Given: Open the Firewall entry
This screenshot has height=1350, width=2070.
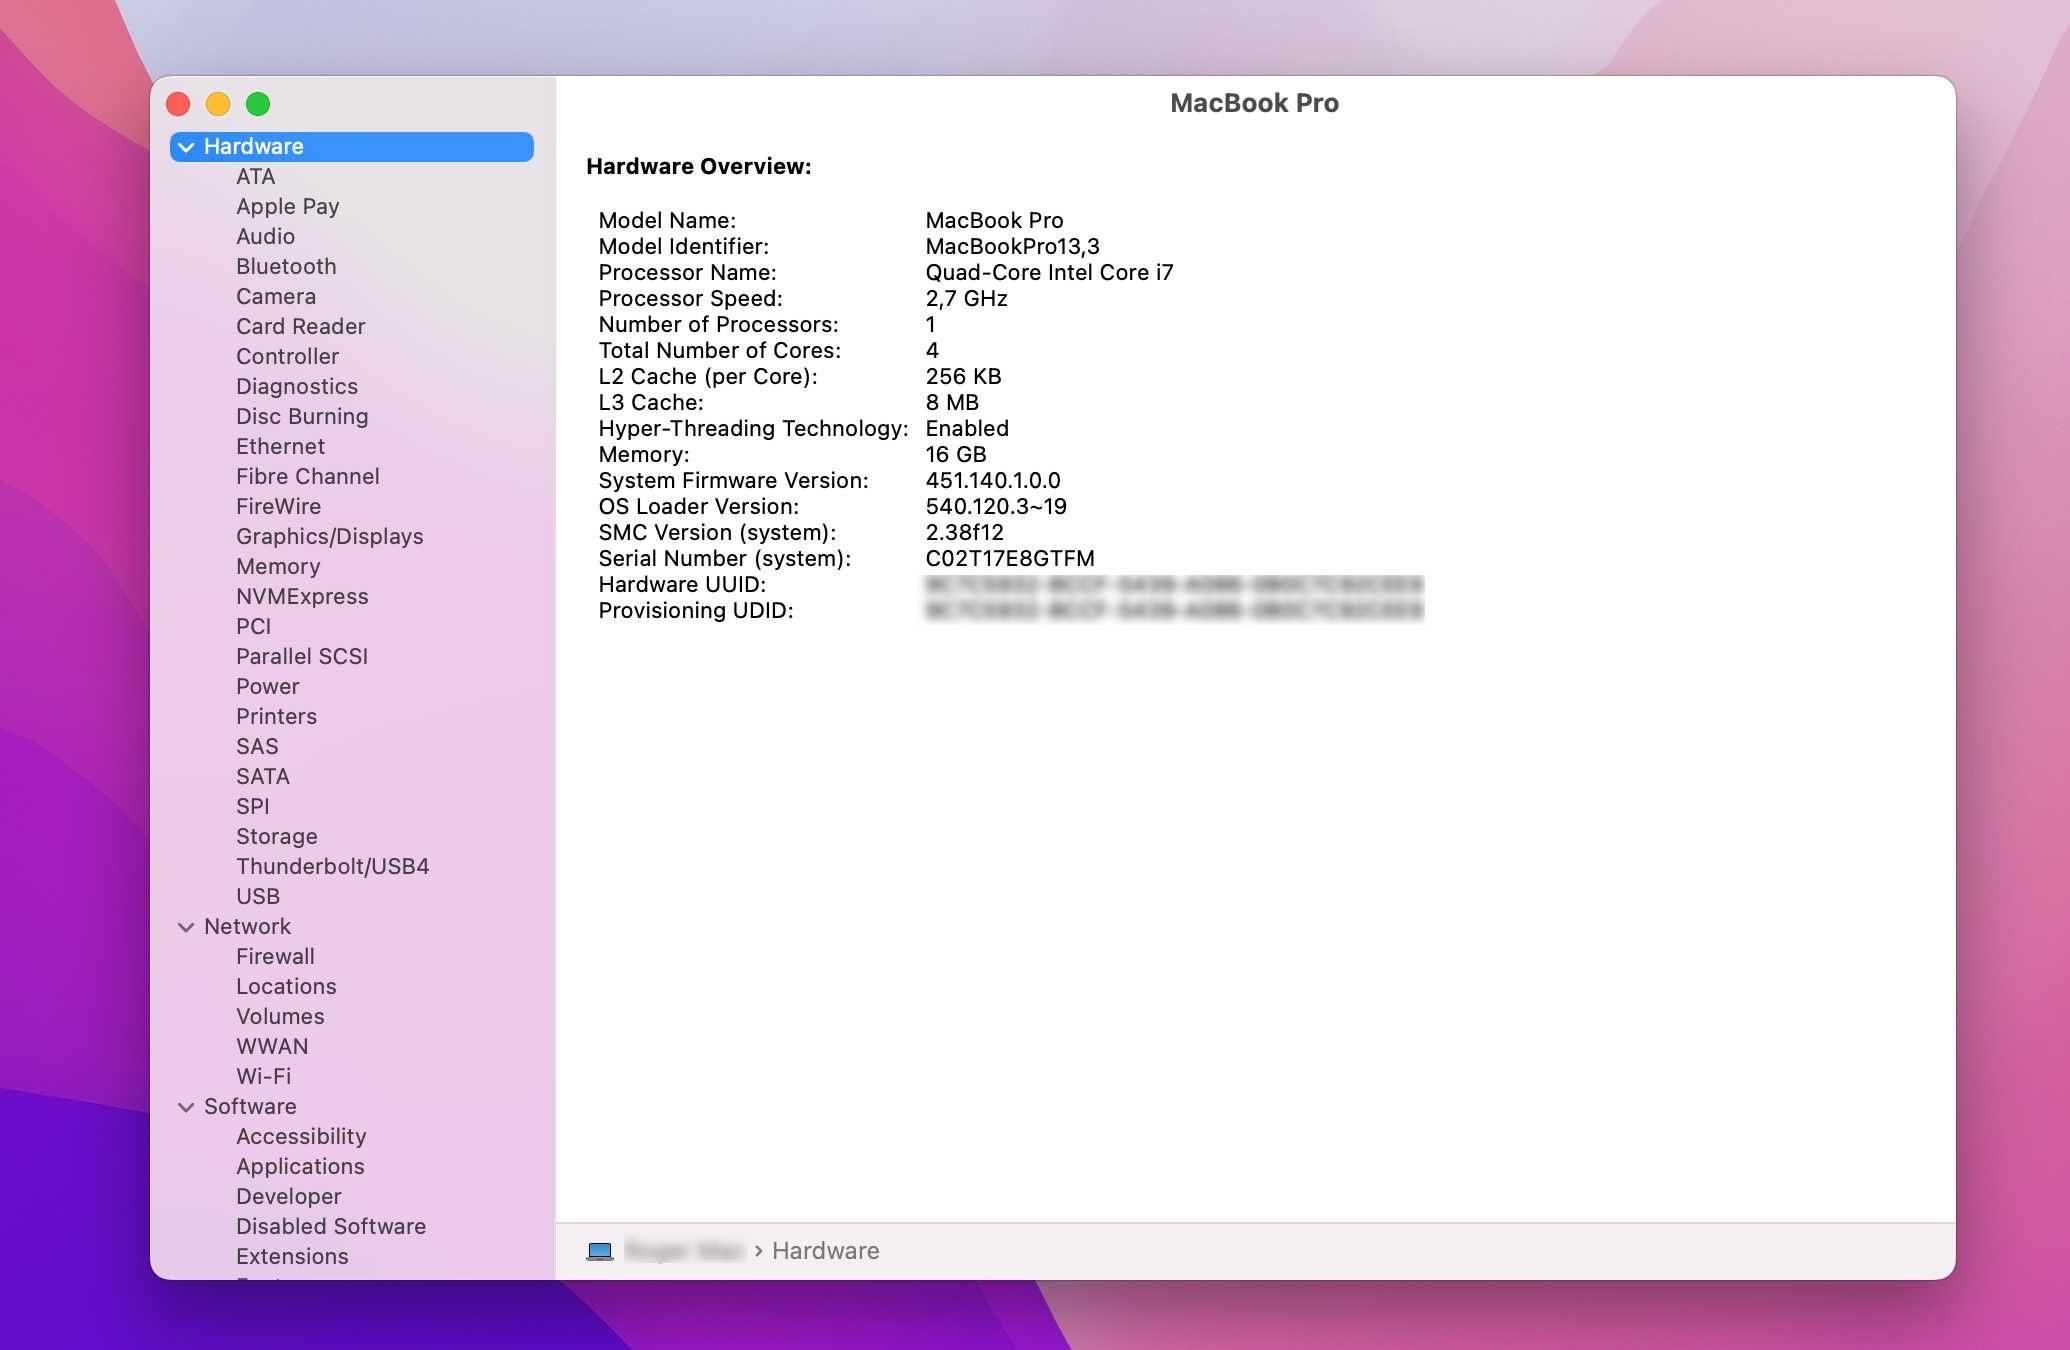Looking at the screenshot, I should (x=275, y=957).
